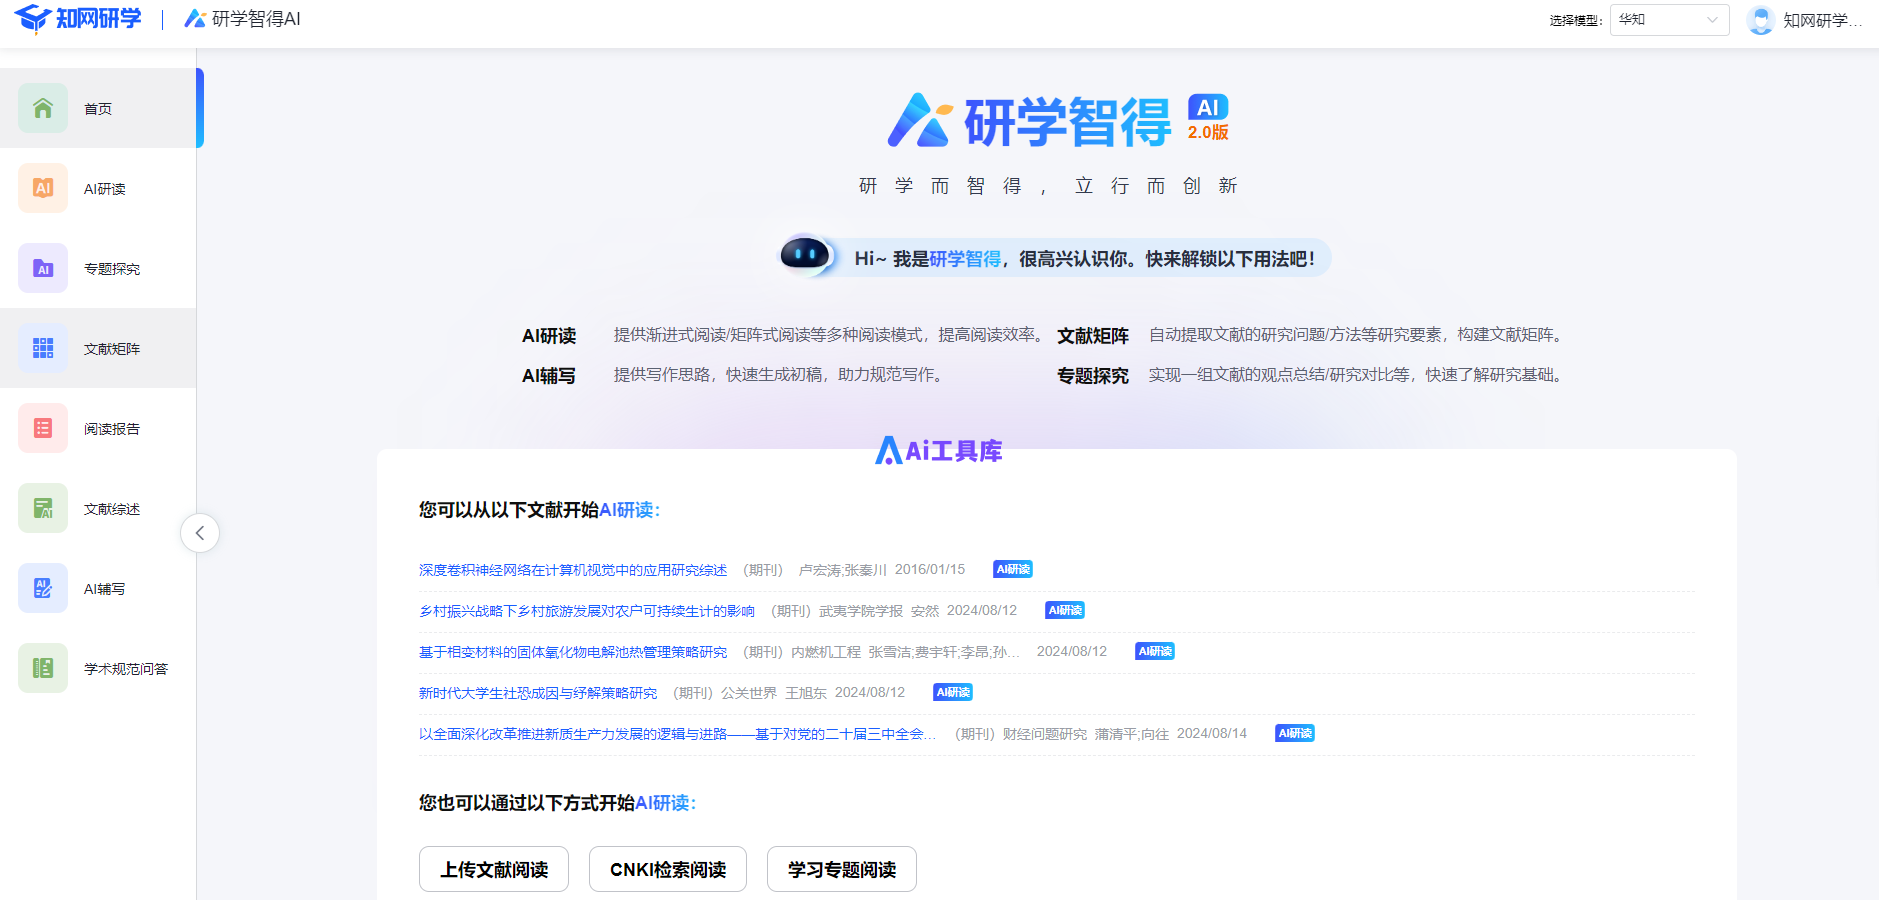Click date 2024/08/14 in last paper row
Image resolution: width=1879 pixels, height=900 pixels.
1212,733
